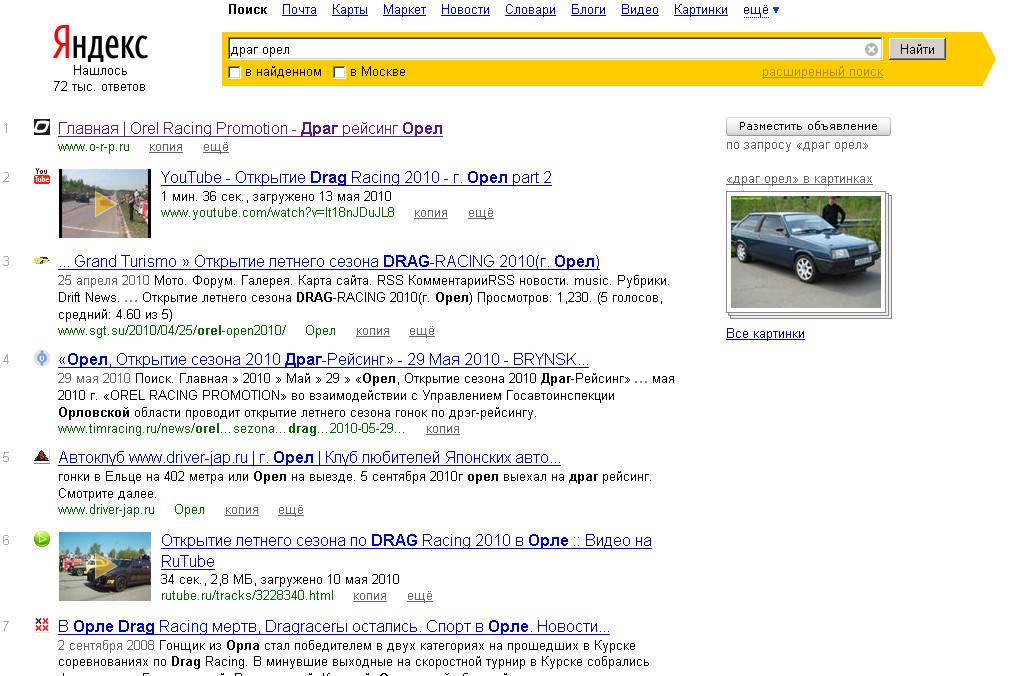
Task: Switch to Карты tab
Action: (350, 10)
